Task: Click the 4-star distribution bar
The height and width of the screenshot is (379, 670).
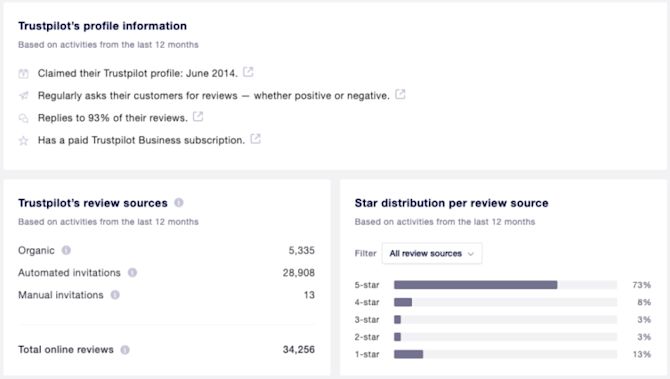Action: [x=505, y=303]
